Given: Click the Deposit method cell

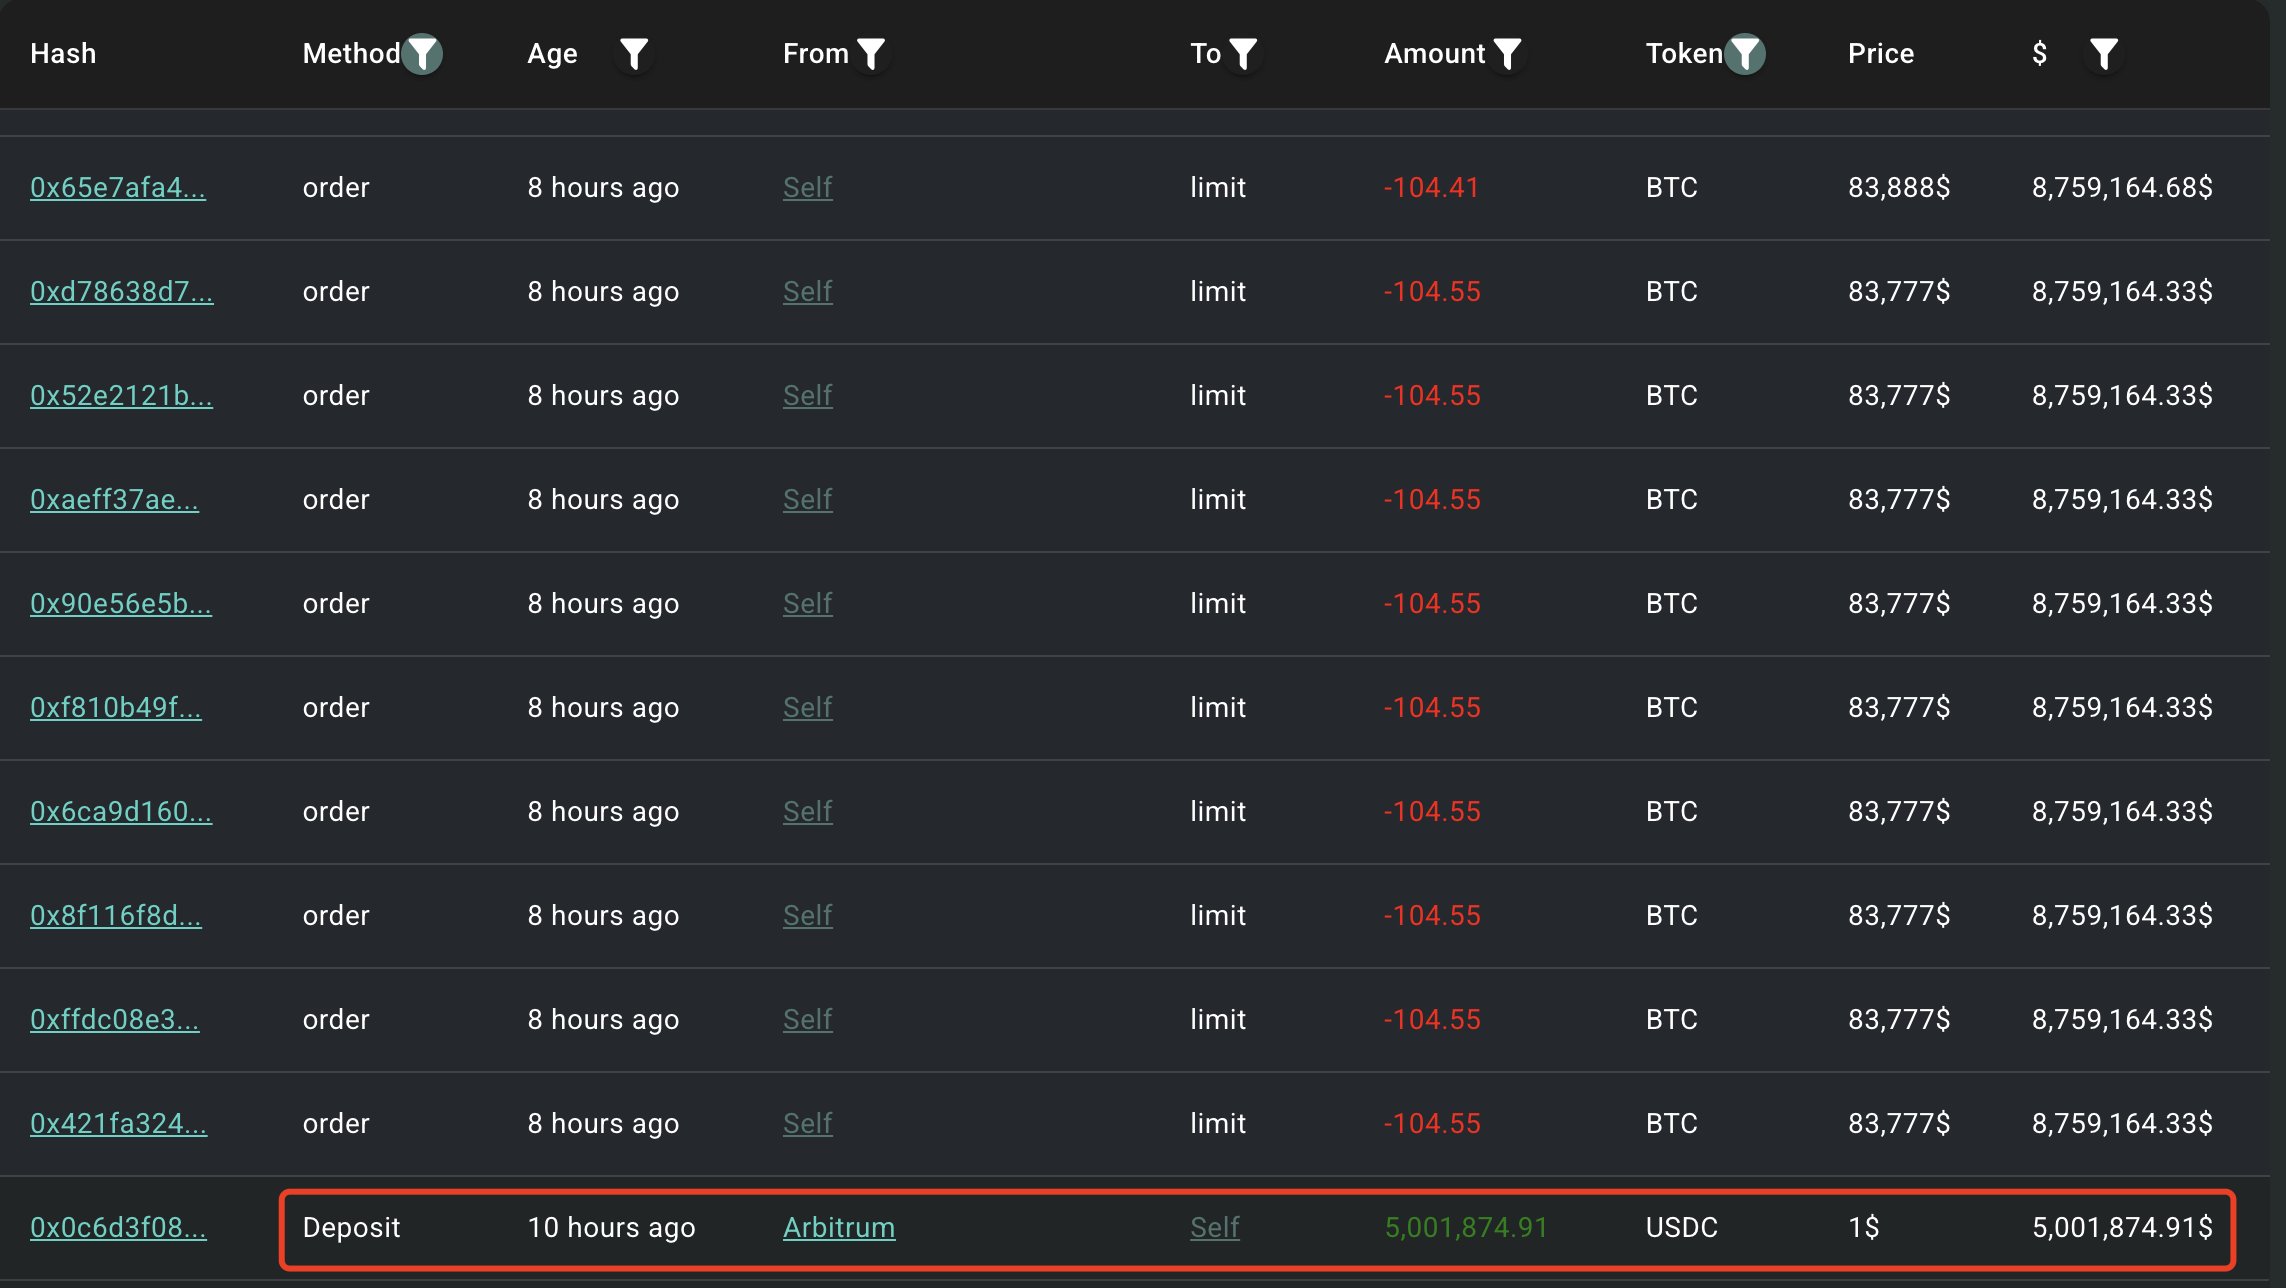Looking at the screenshot, I should (351, 1228).
